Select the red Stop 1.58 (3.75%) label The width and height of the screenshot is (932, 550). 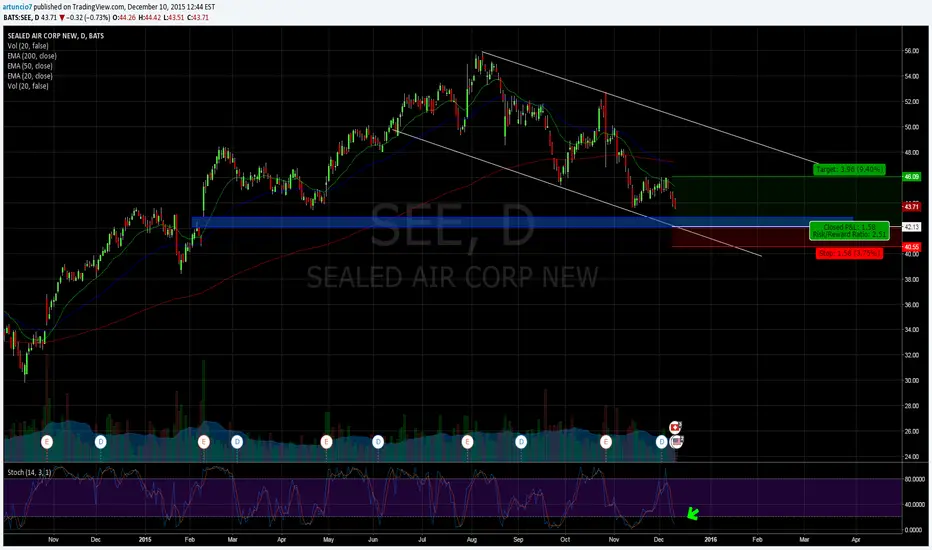point(849,253)
